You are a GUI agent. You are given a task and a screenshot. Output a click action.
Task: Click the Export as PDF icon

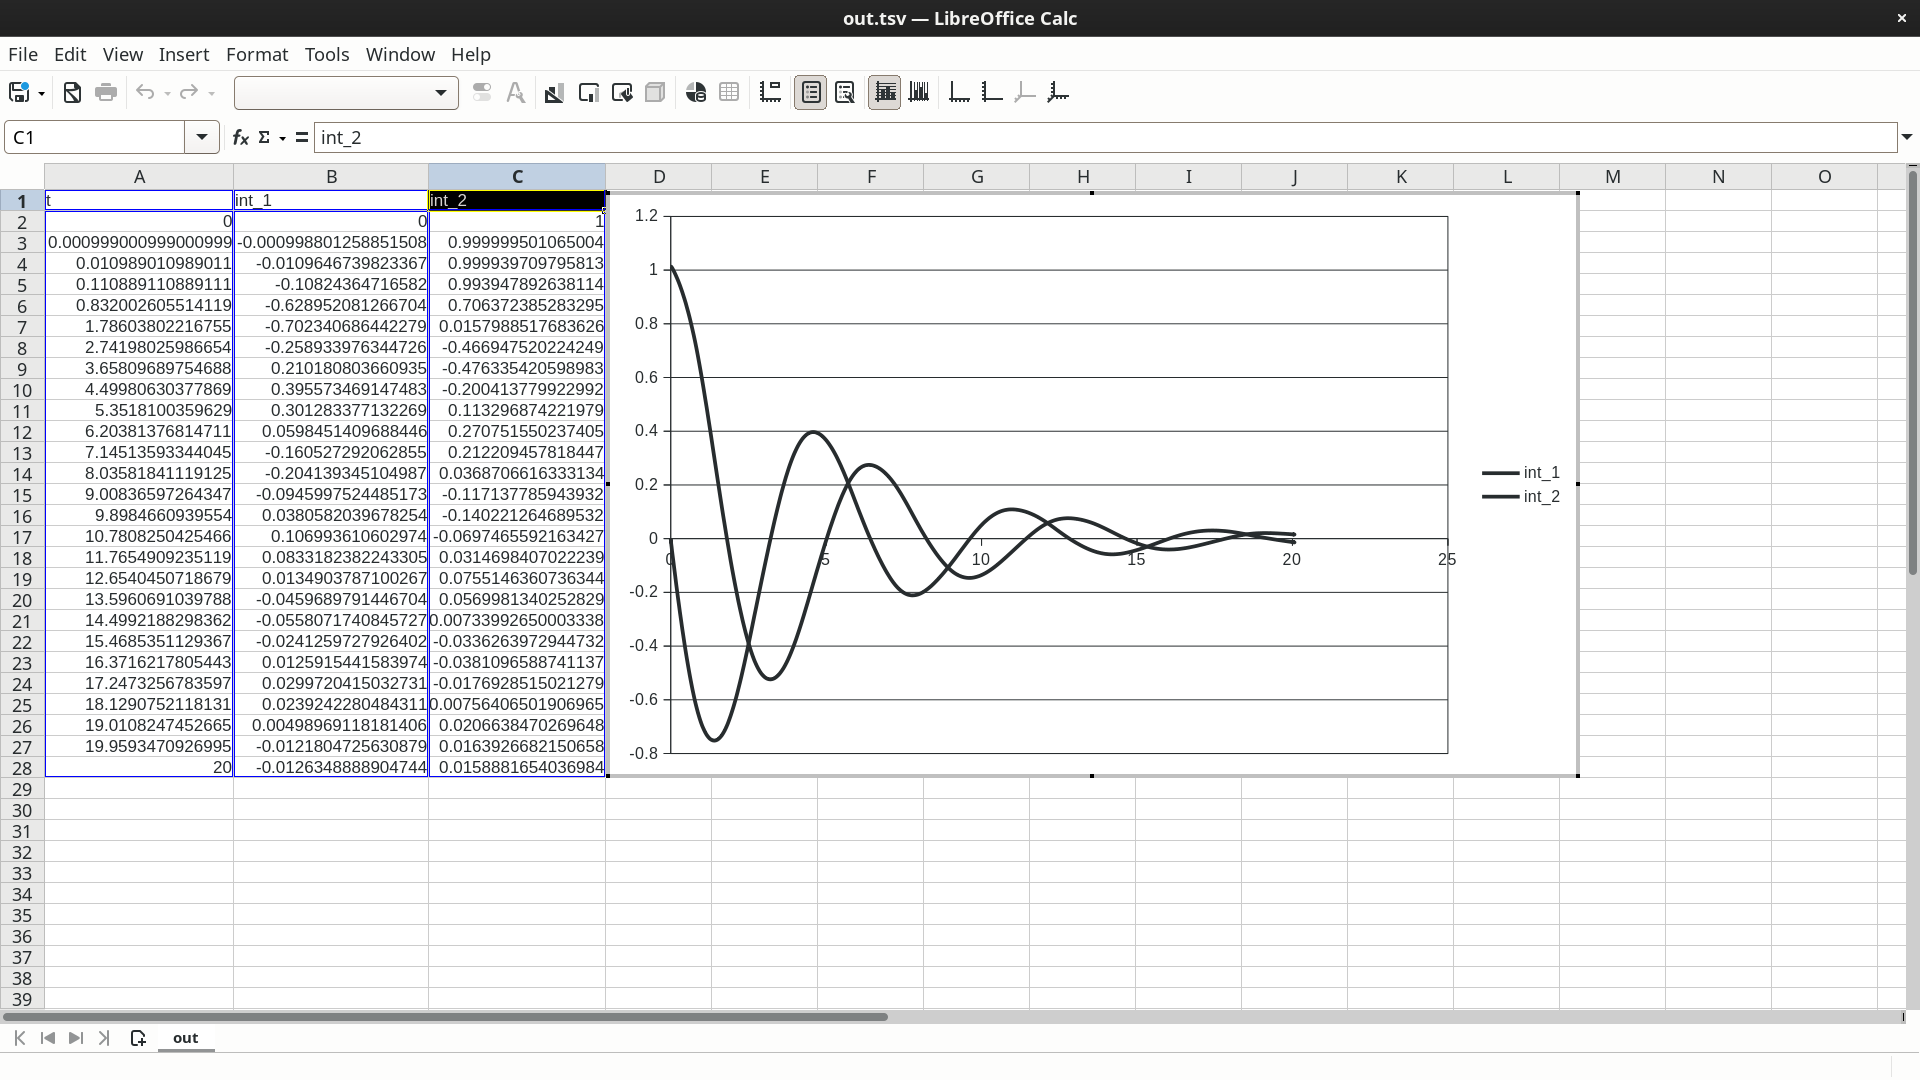coord(72,93)
